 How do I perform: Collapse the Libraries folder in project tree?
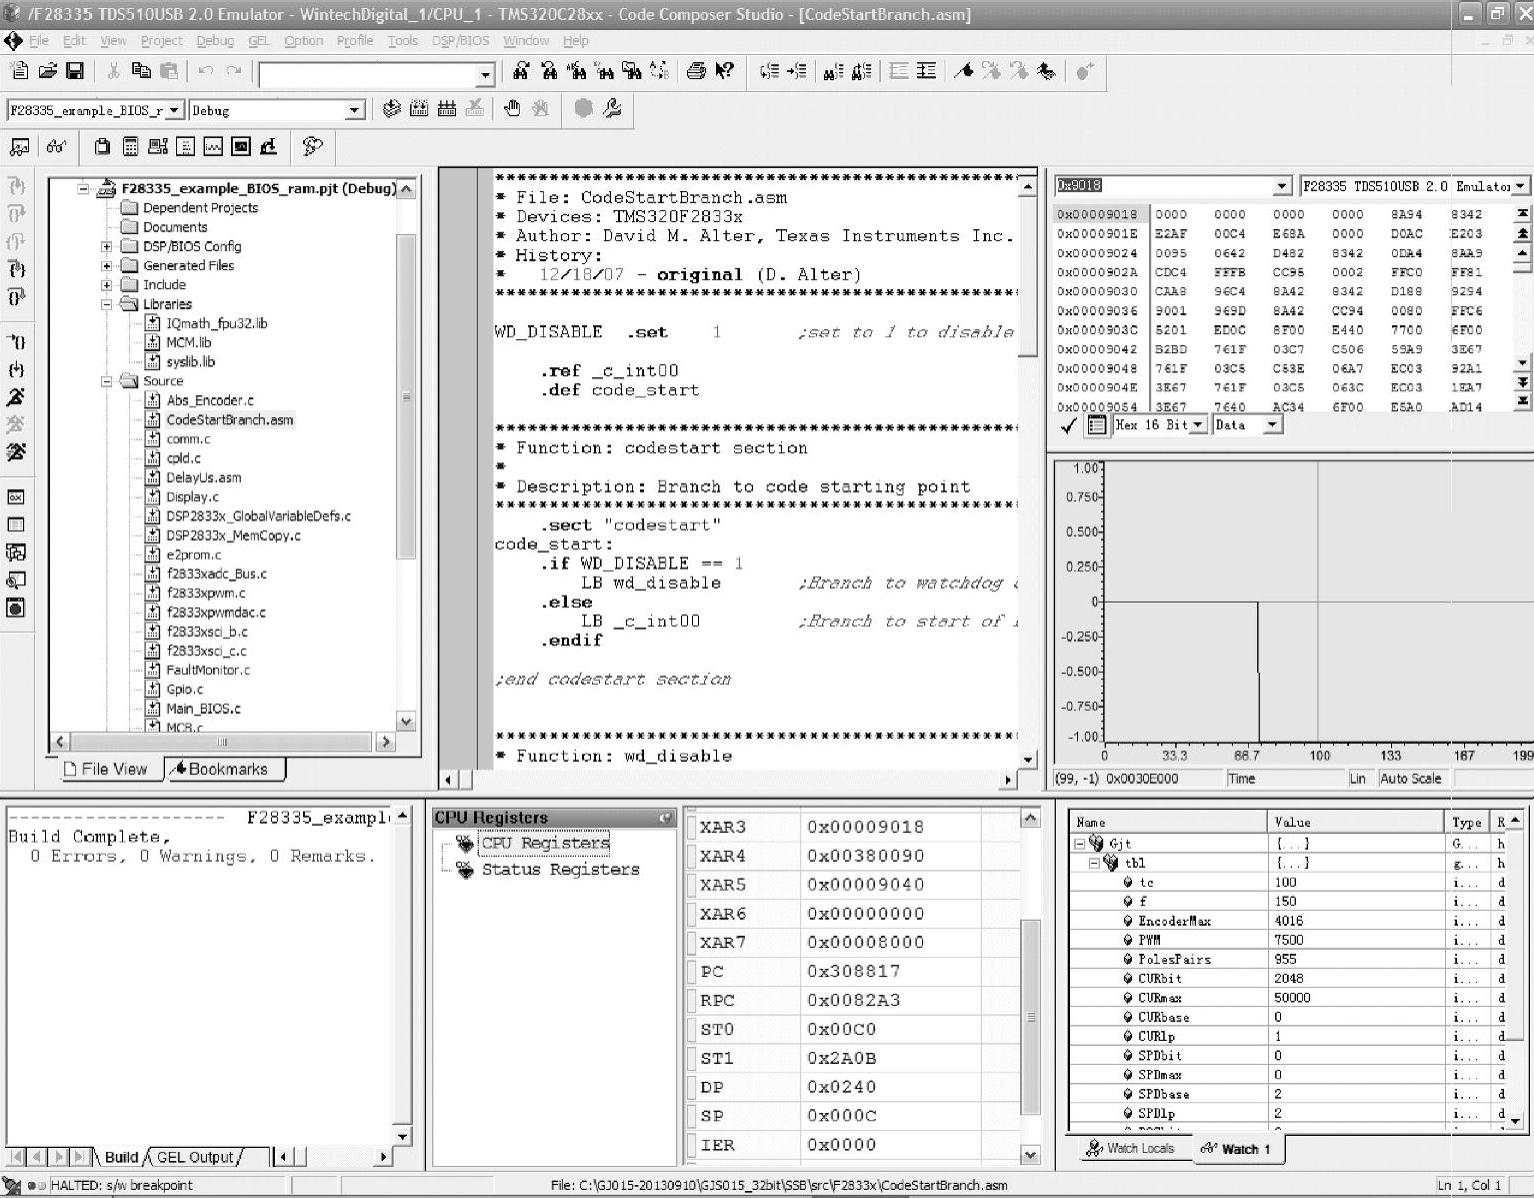coord(107,304)
